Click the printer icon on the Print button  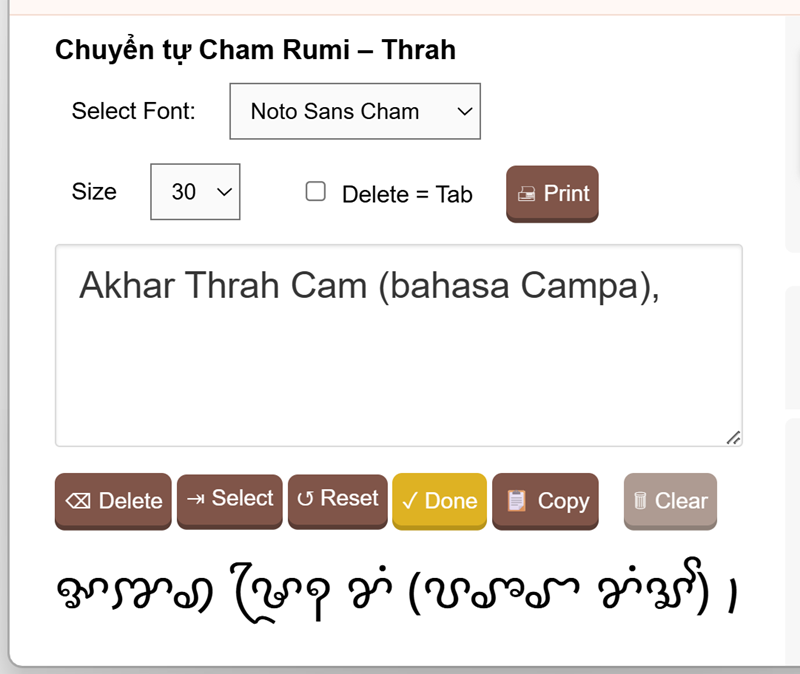point(526,194)
